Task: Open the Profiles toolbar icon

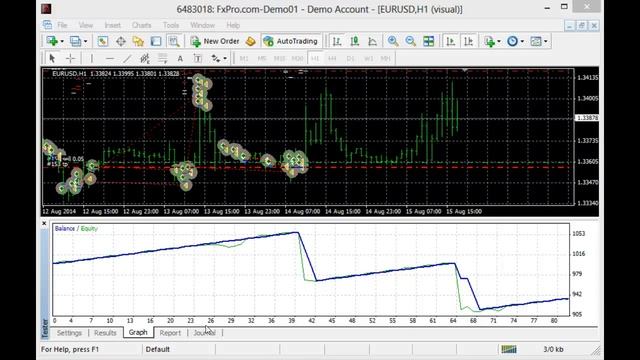Action: [75, 41]
